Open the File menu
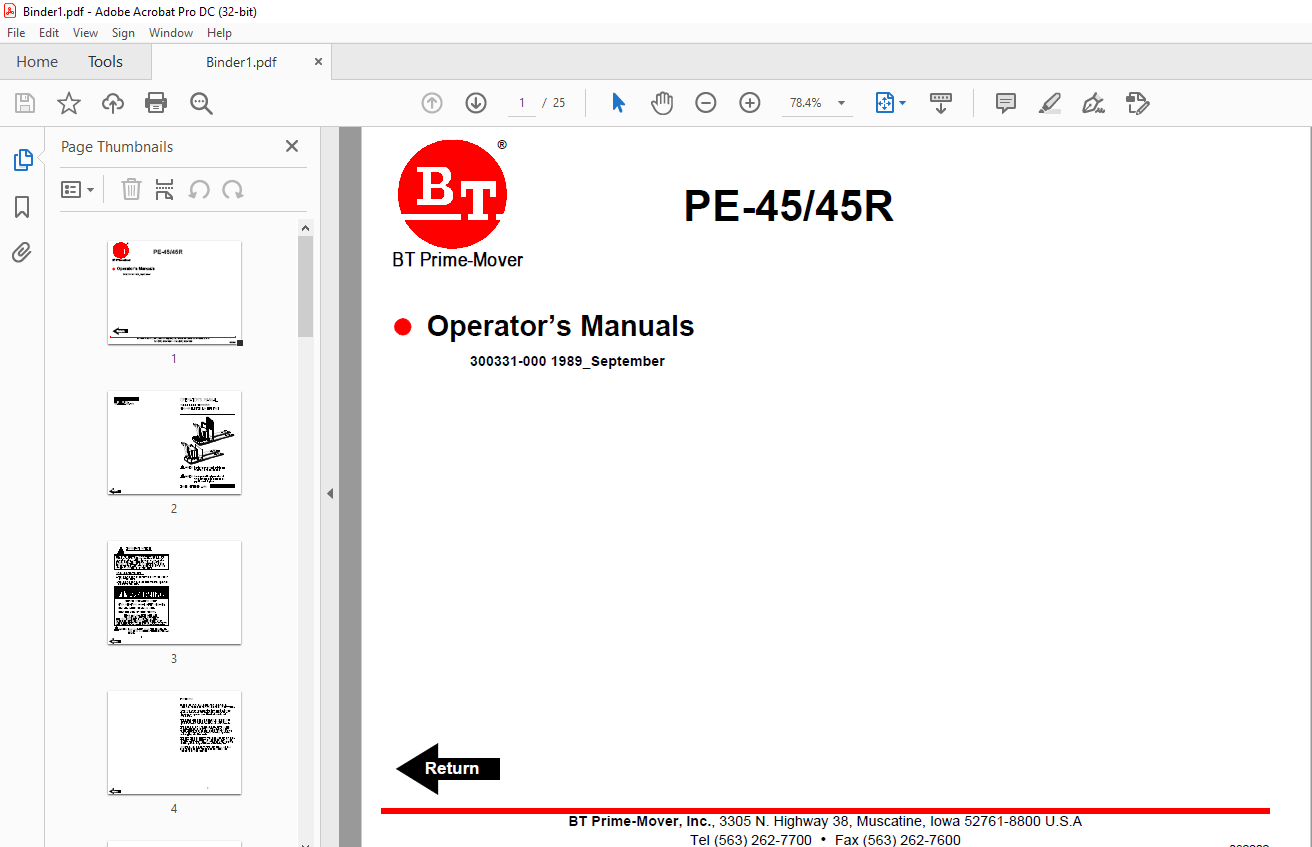1312x847 pixels. 16,33
